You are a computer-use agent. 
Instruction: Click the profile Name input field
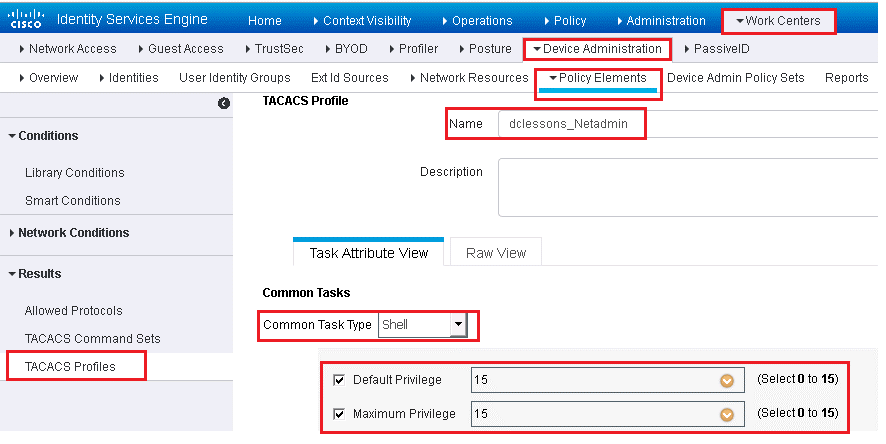688,124
